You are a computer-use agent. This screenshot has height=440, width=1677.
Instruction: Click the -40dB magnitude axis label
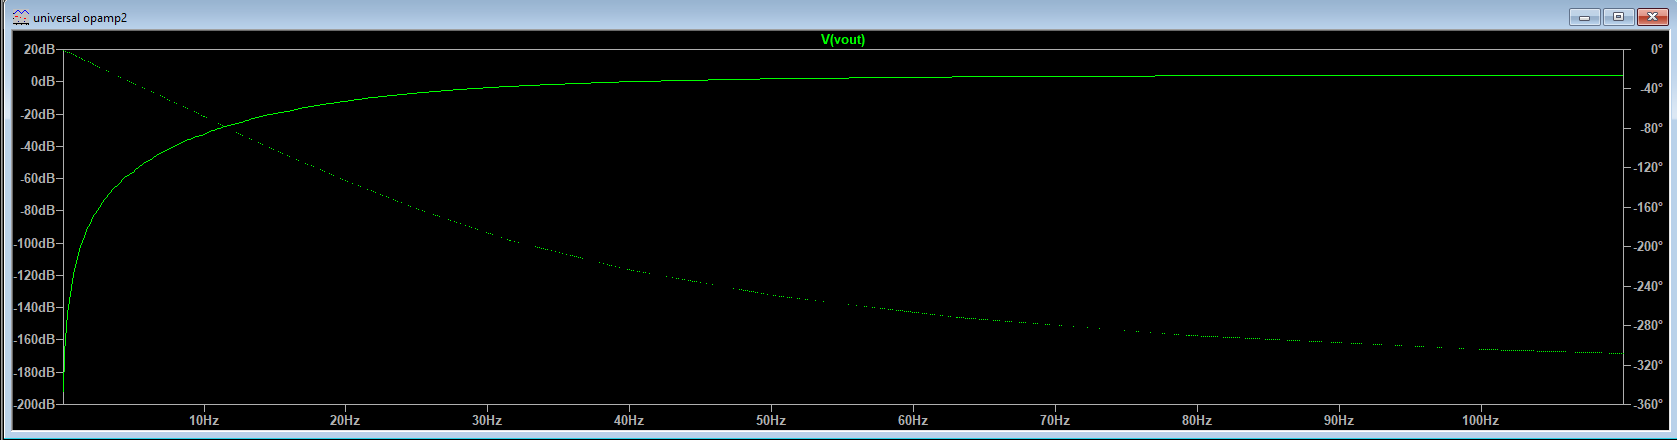[37, 146]
